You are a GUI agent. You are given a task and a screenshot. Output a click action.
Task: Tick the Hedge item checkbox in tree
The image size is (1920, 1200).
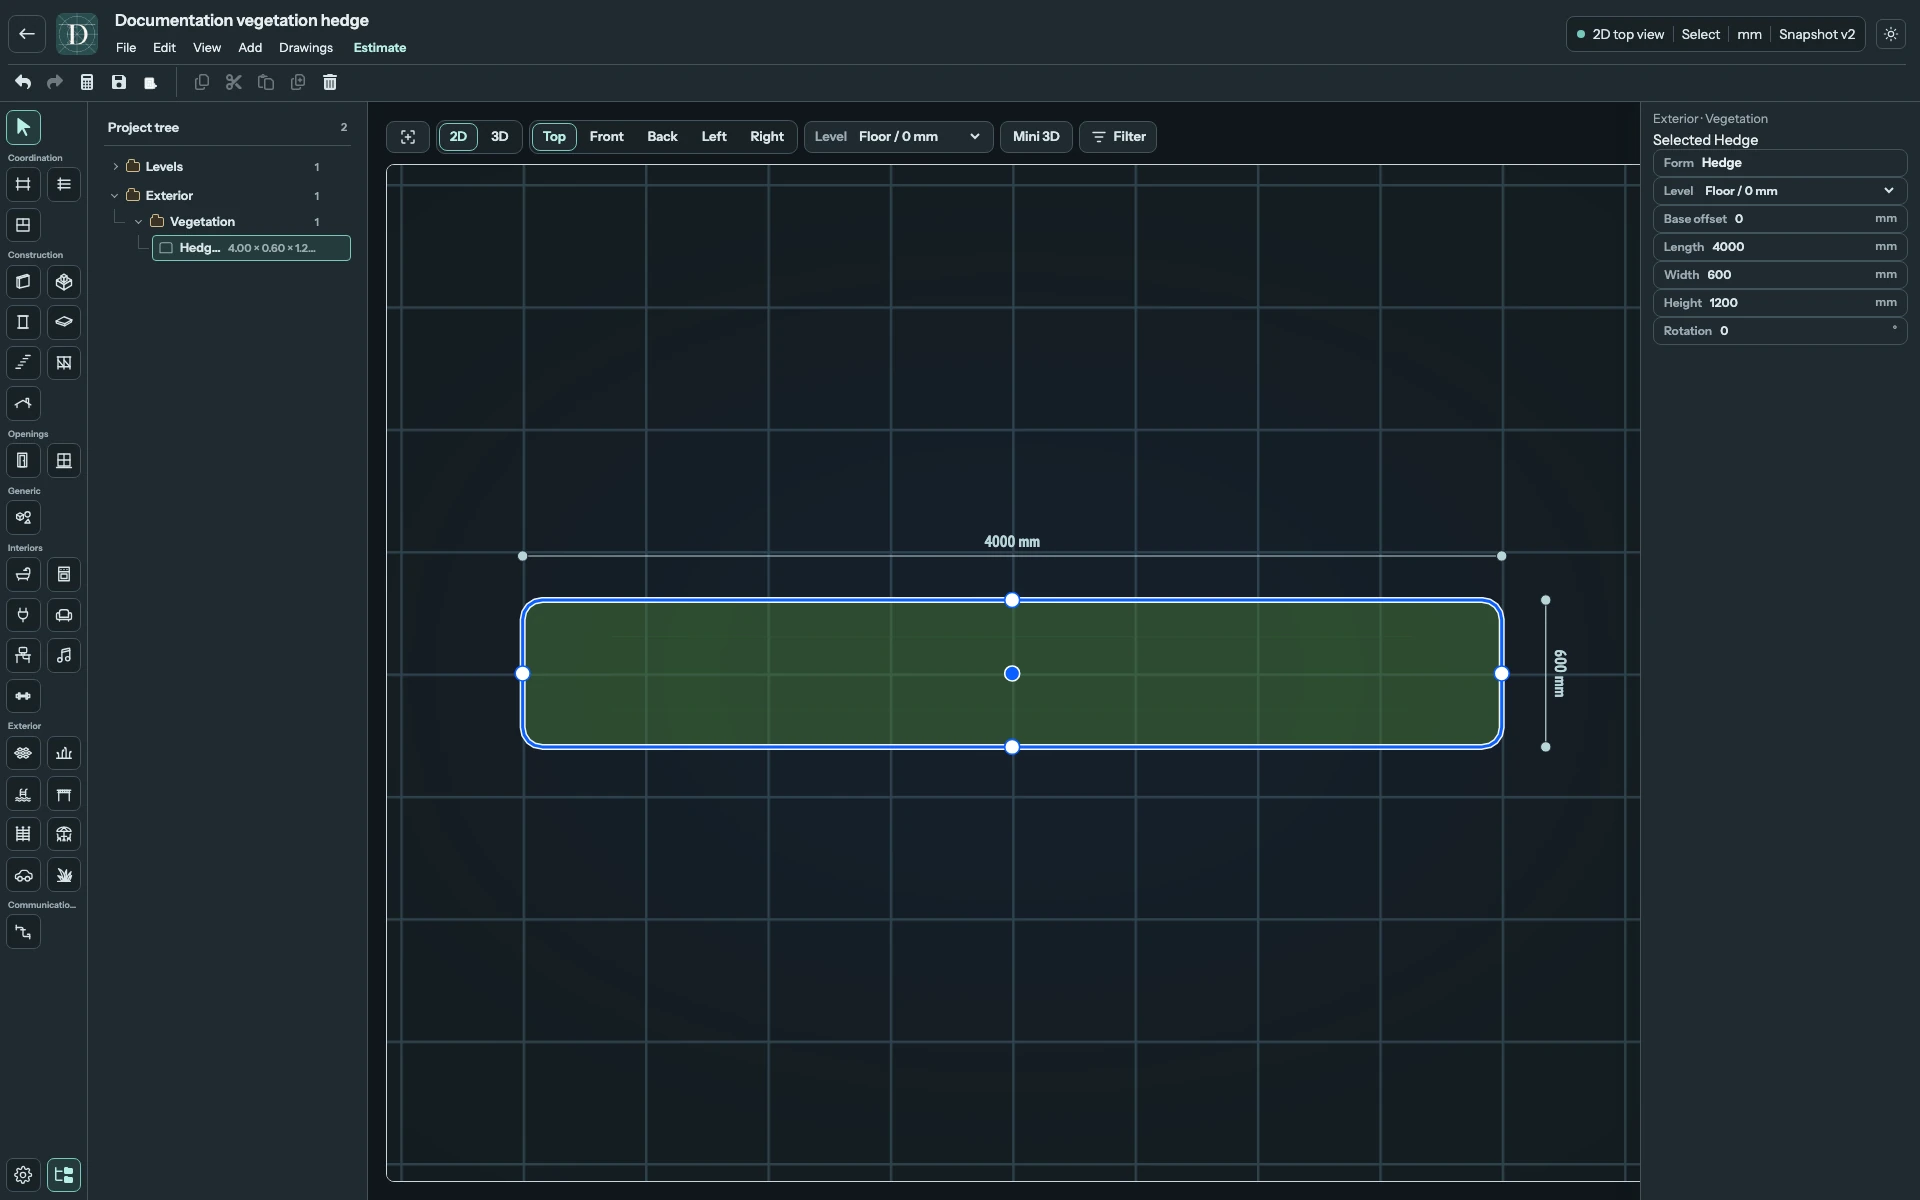[x=167, y=248]
